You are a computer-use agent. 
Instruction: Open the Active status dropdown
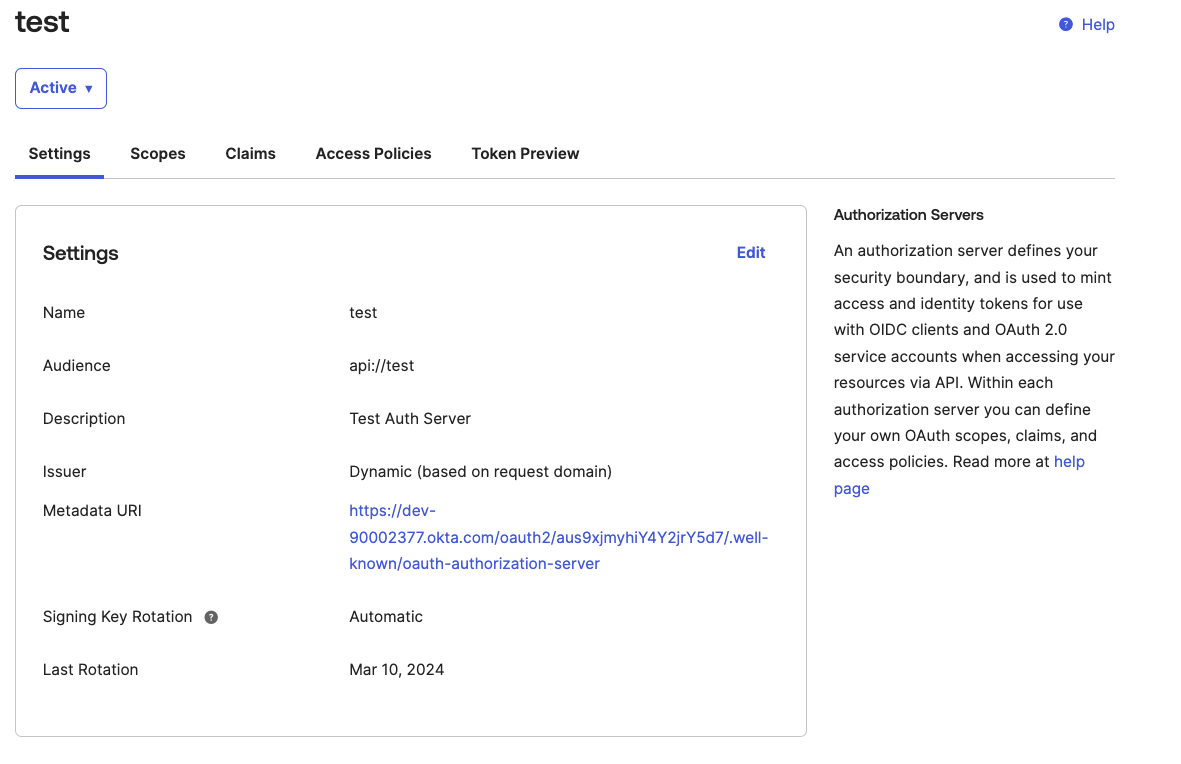60,88
